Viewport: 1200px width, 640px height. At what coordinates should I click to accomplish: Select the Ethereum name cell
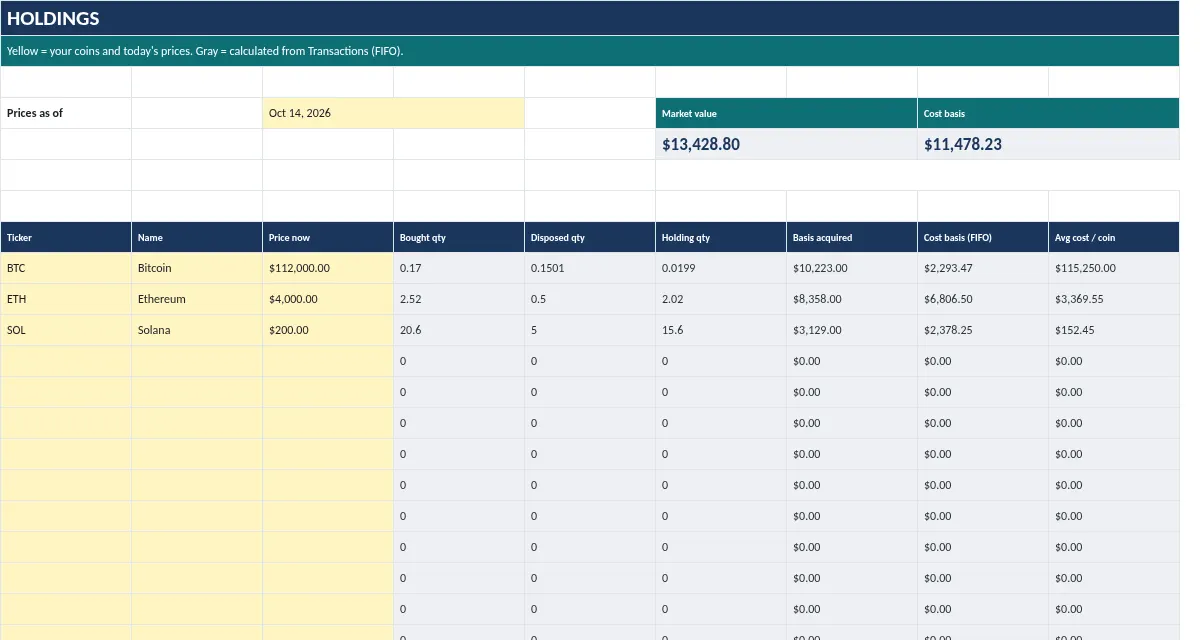point(197,299)
